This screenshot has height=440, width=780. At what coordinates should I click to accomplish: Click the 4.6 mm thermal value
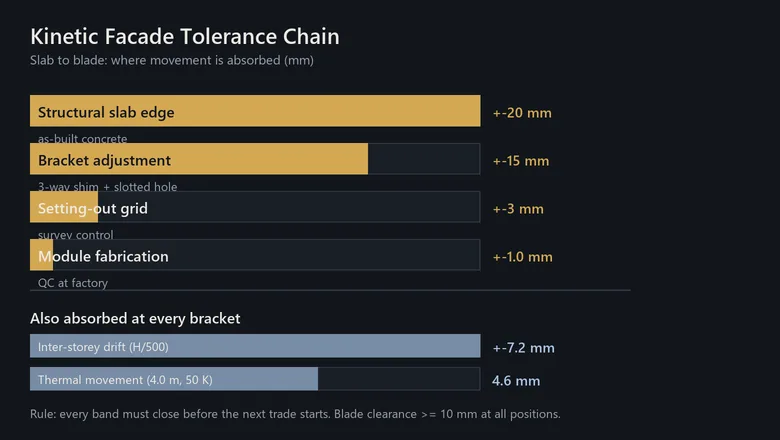click(x=516, y=381)
